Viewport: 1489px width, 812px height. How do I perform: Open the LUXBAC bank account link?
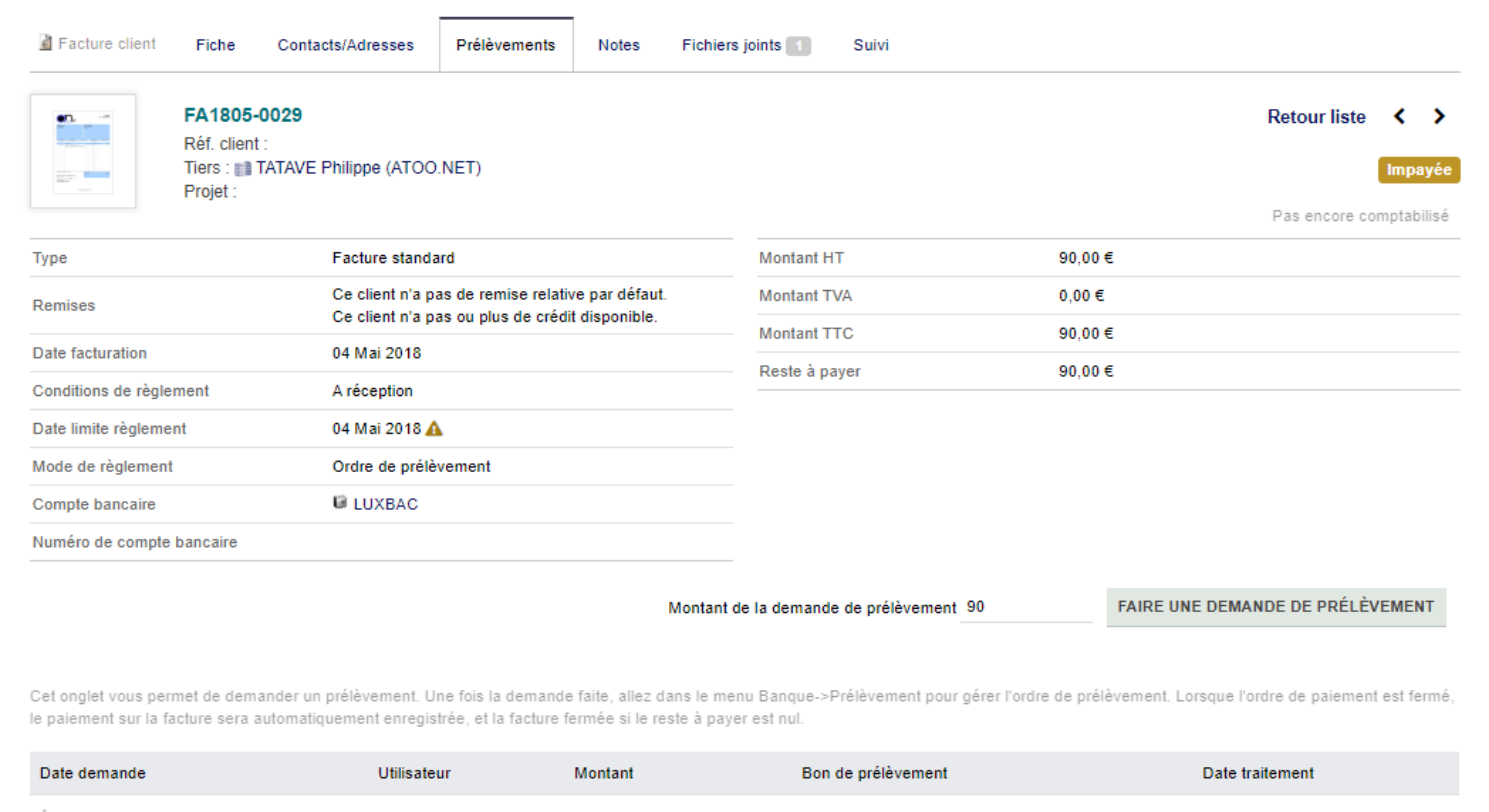click(386, 504)
